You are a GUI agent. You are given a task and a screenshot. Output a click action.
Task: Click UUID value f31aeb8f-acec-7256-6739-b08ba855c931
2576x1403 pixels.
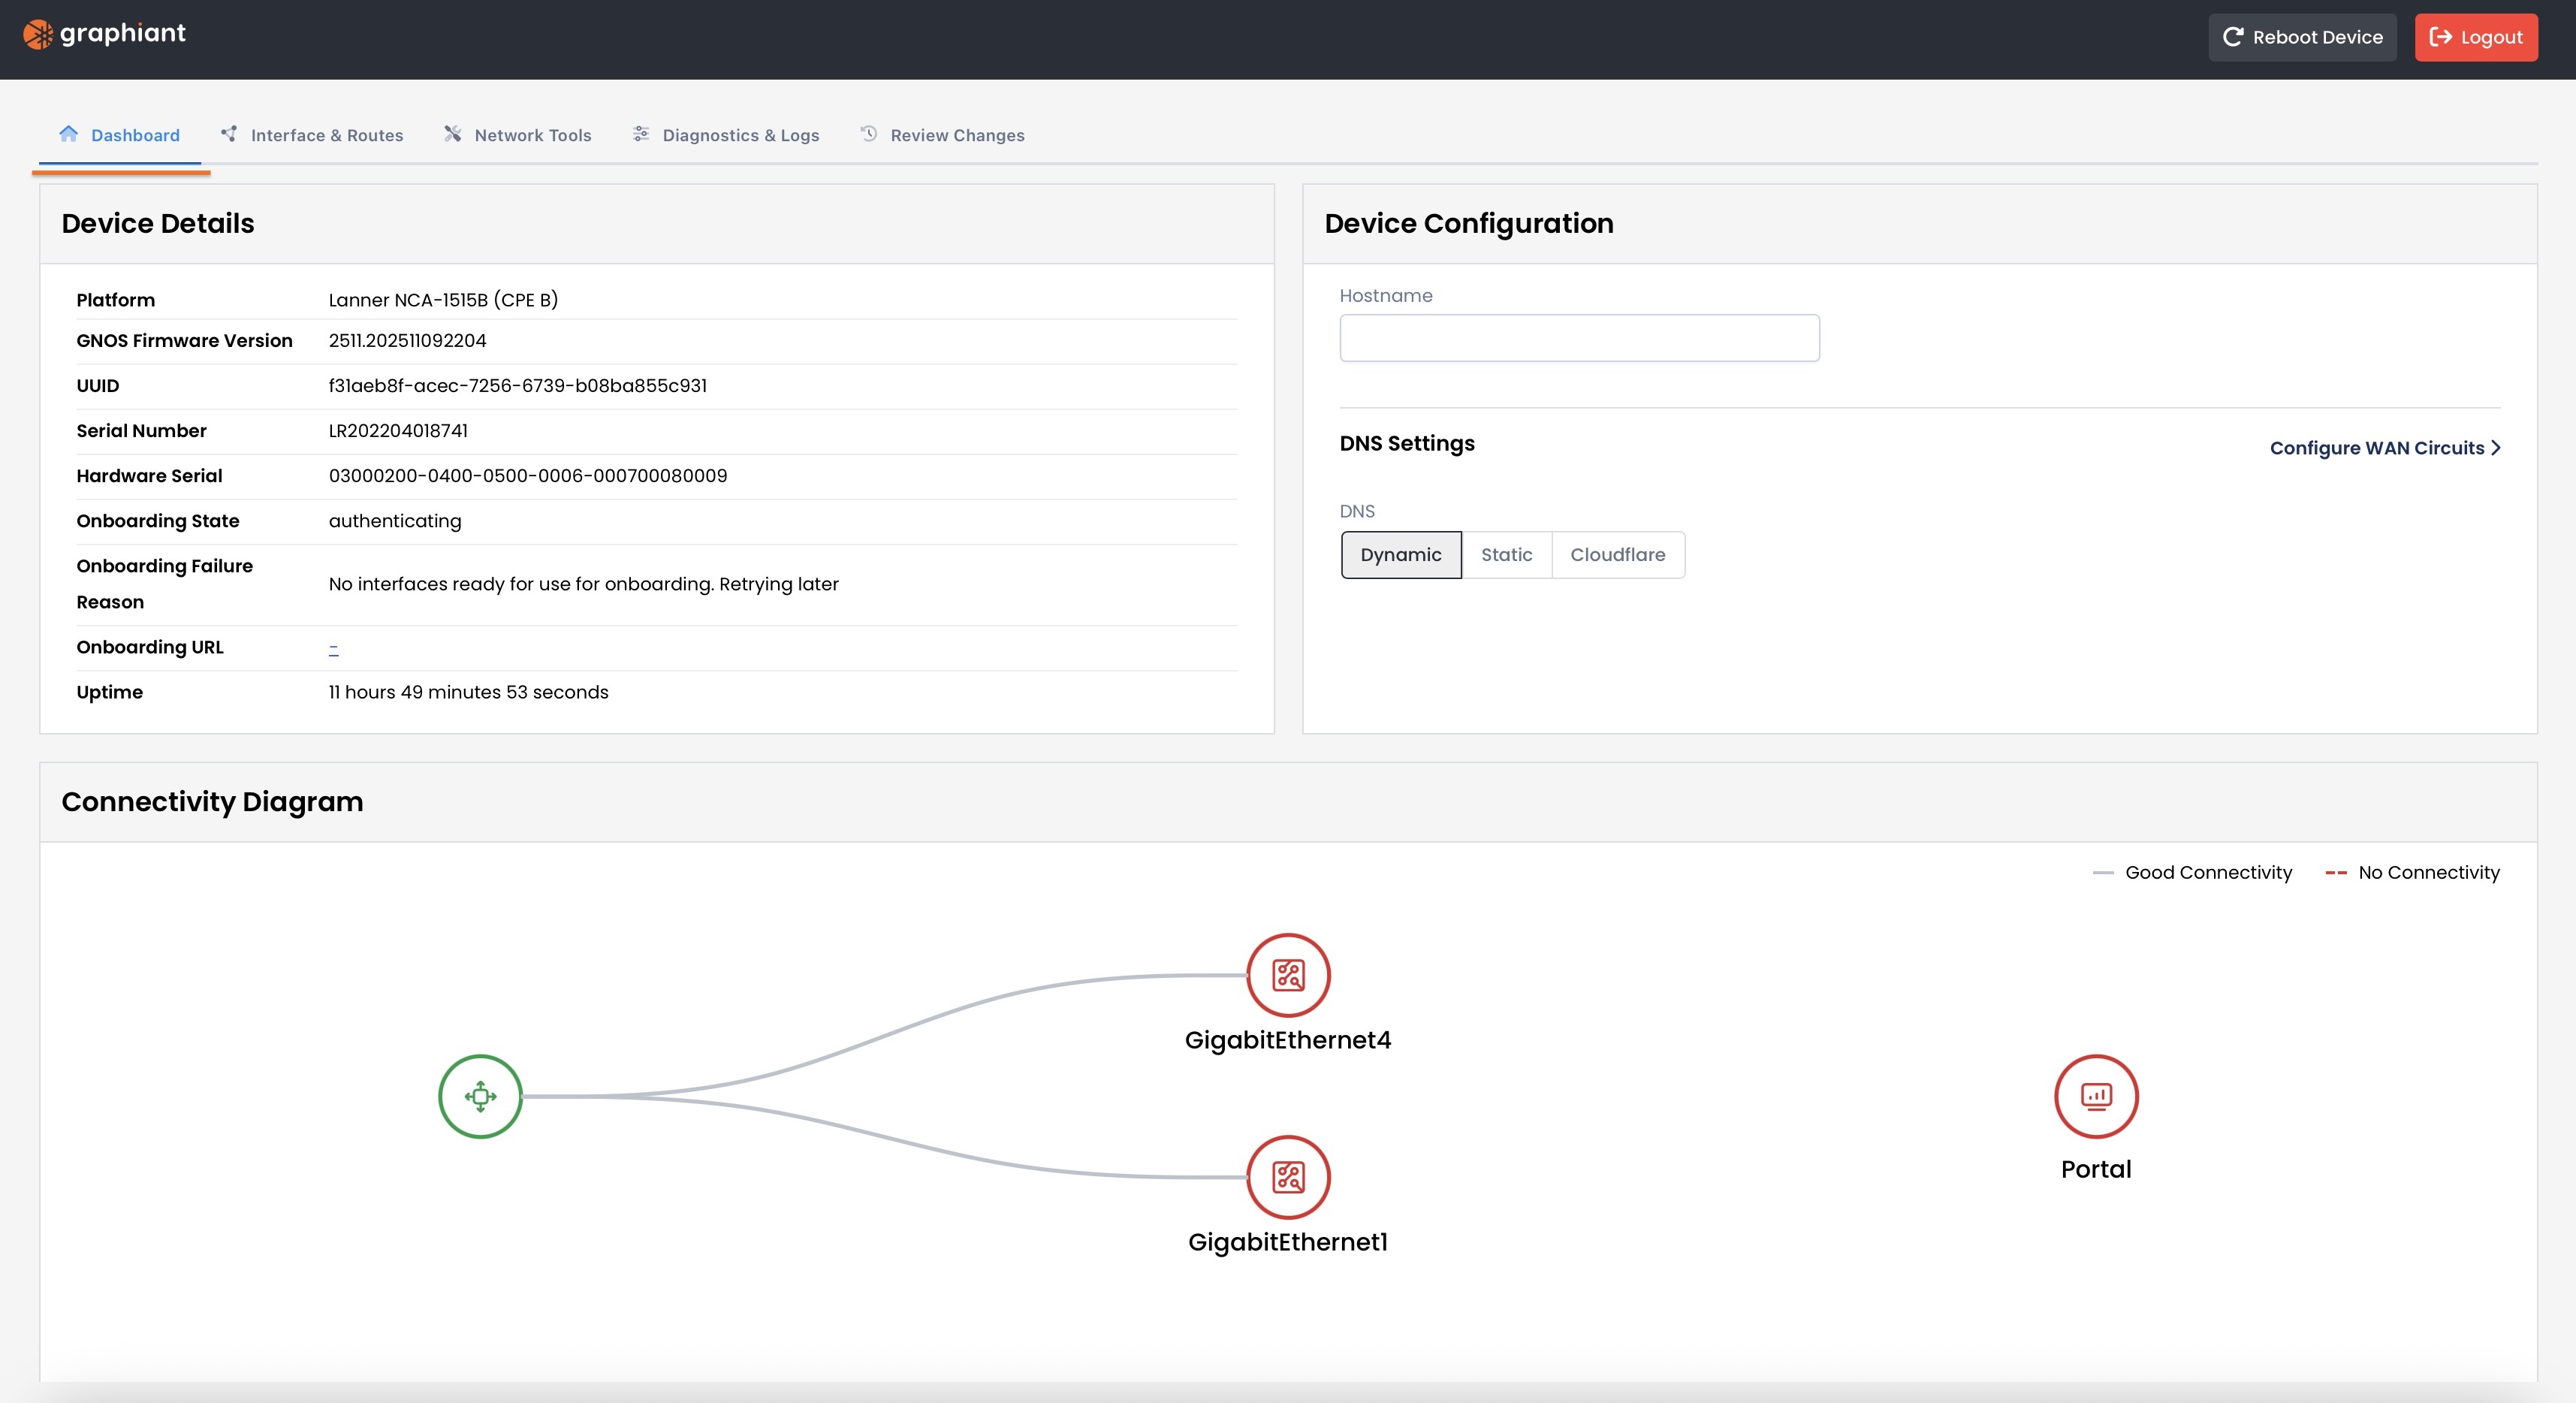tap(518, 386)
